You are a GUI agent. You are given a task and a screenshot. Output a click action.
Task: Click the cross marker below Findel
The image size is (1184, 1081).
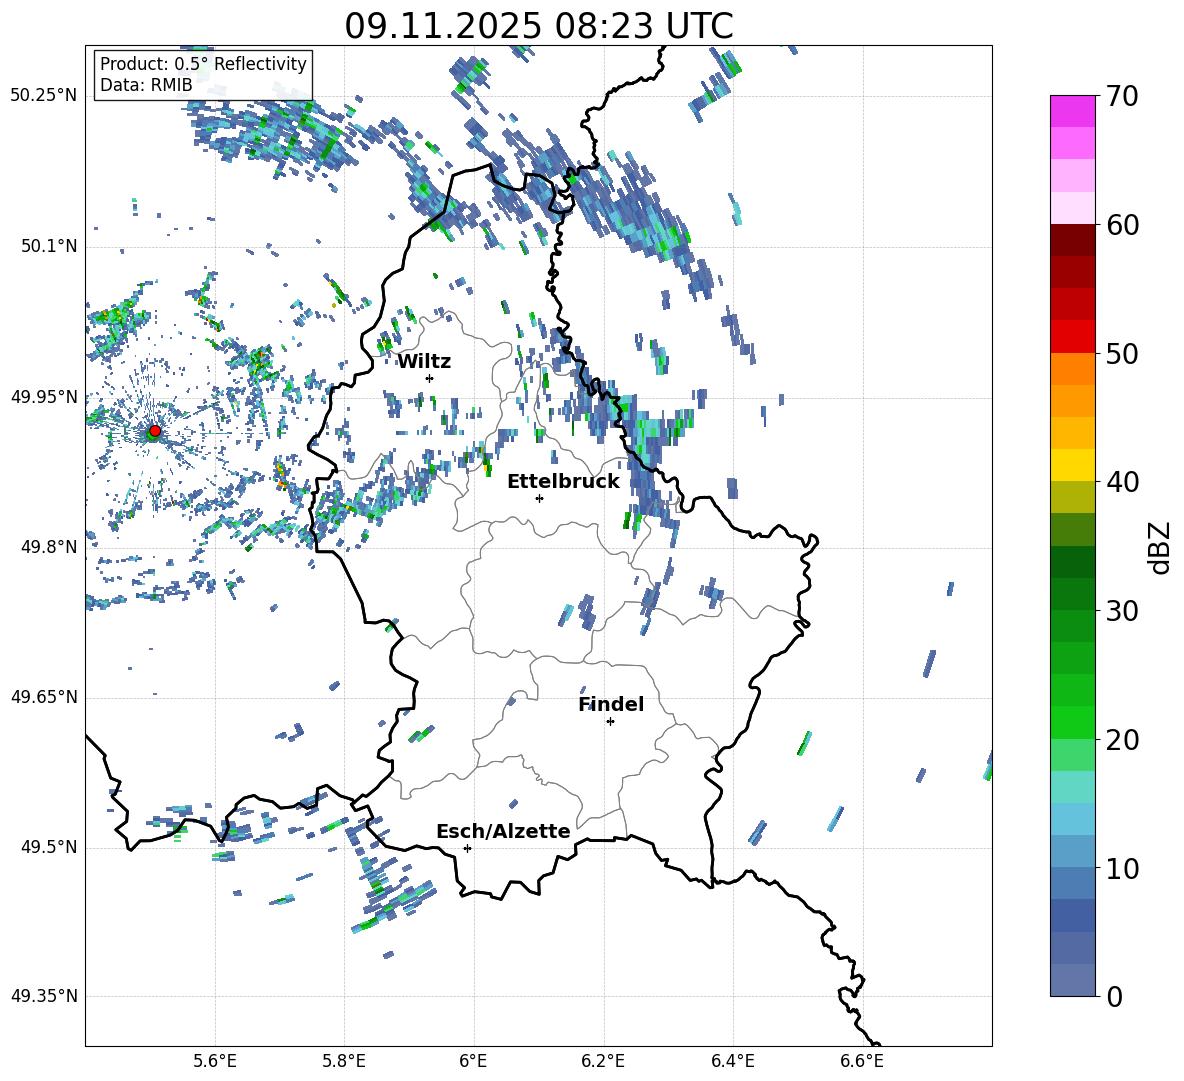[x=611, y=722]
